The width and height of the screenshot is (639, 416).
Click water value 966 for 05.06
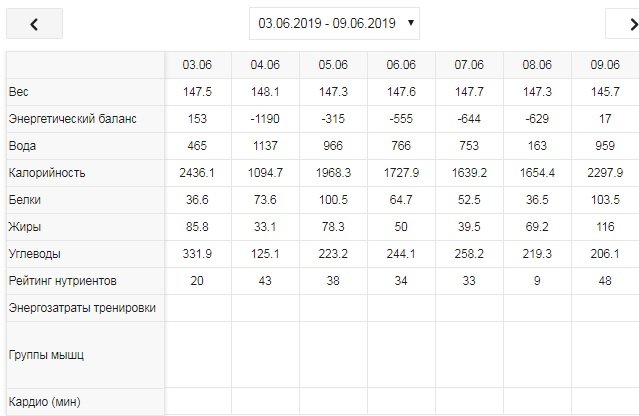pyautogui.click(x=333, y=146)
